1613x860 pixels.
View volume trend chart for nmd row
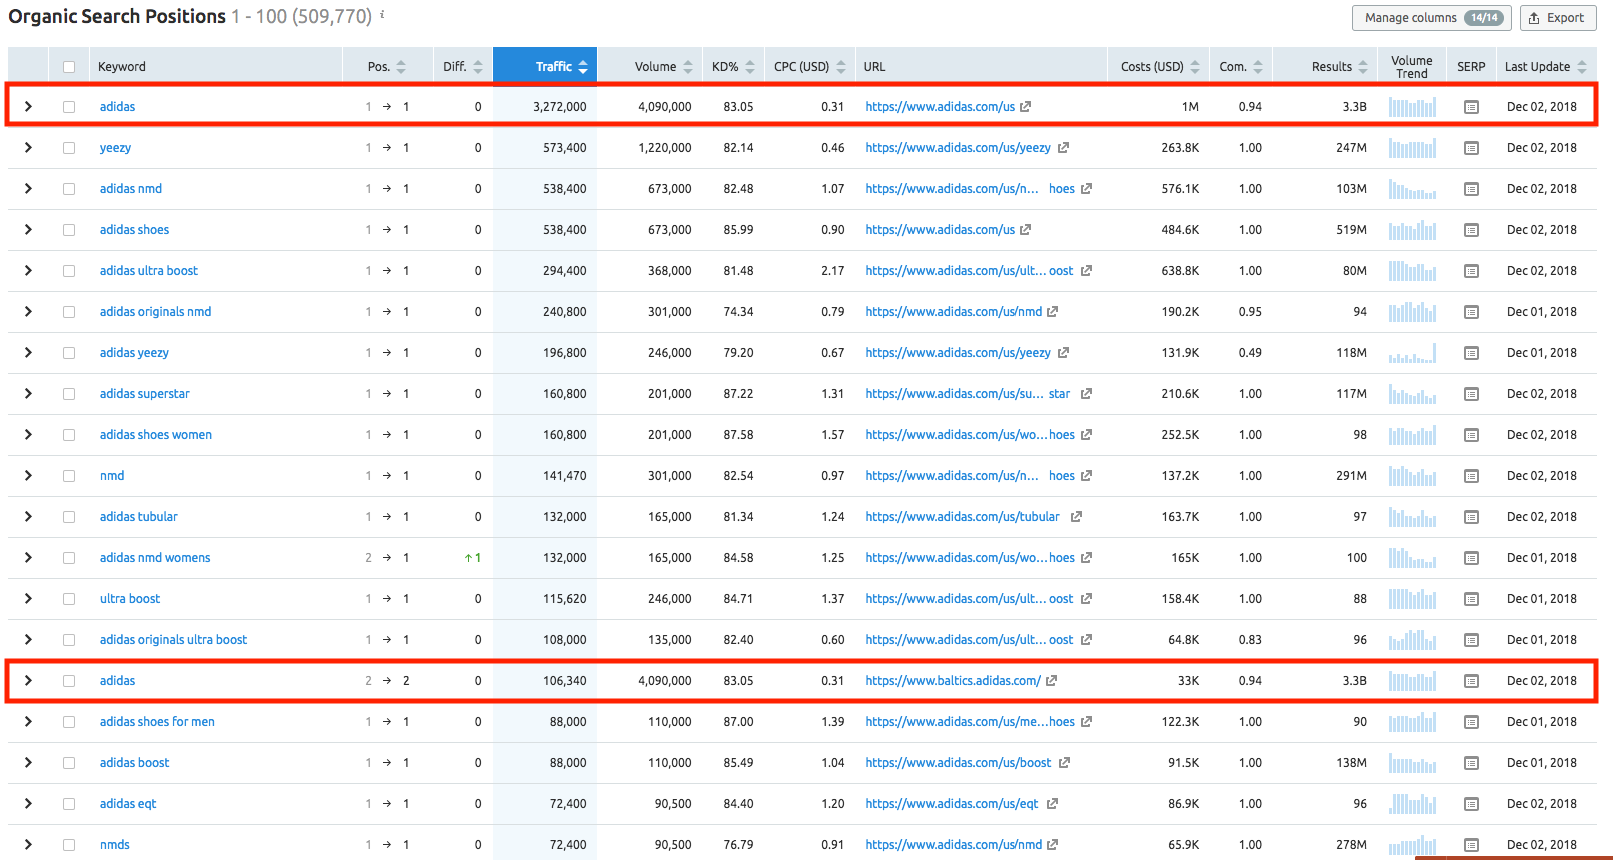1412,476
